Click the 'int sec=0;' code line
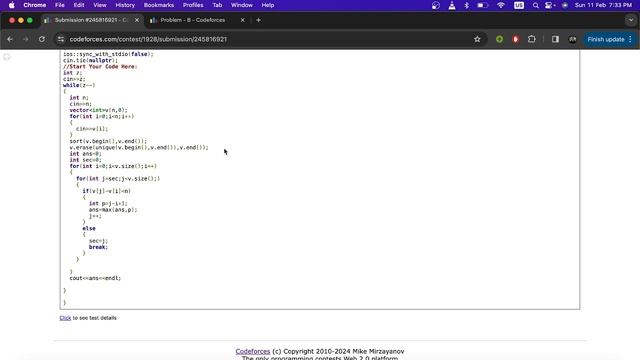The image size is (640, 360). tap(85, 160)
